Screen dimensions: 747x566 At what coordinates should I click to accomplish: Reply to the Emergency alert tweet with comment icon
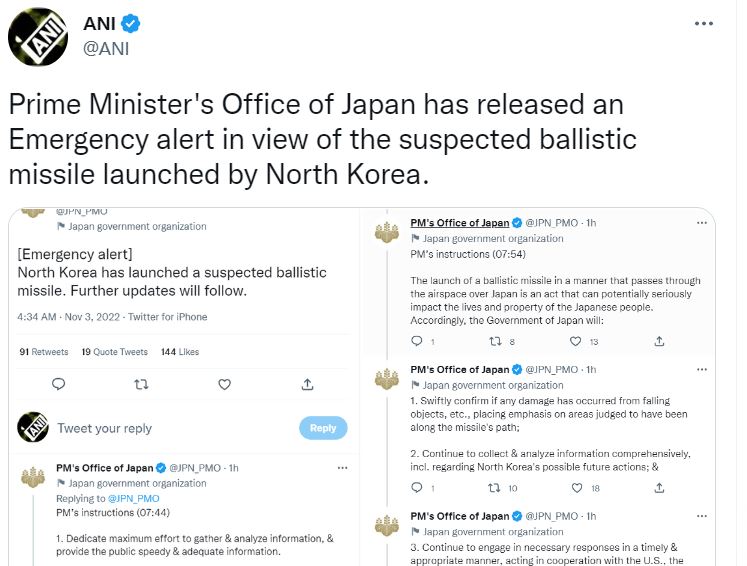(58, 383)
